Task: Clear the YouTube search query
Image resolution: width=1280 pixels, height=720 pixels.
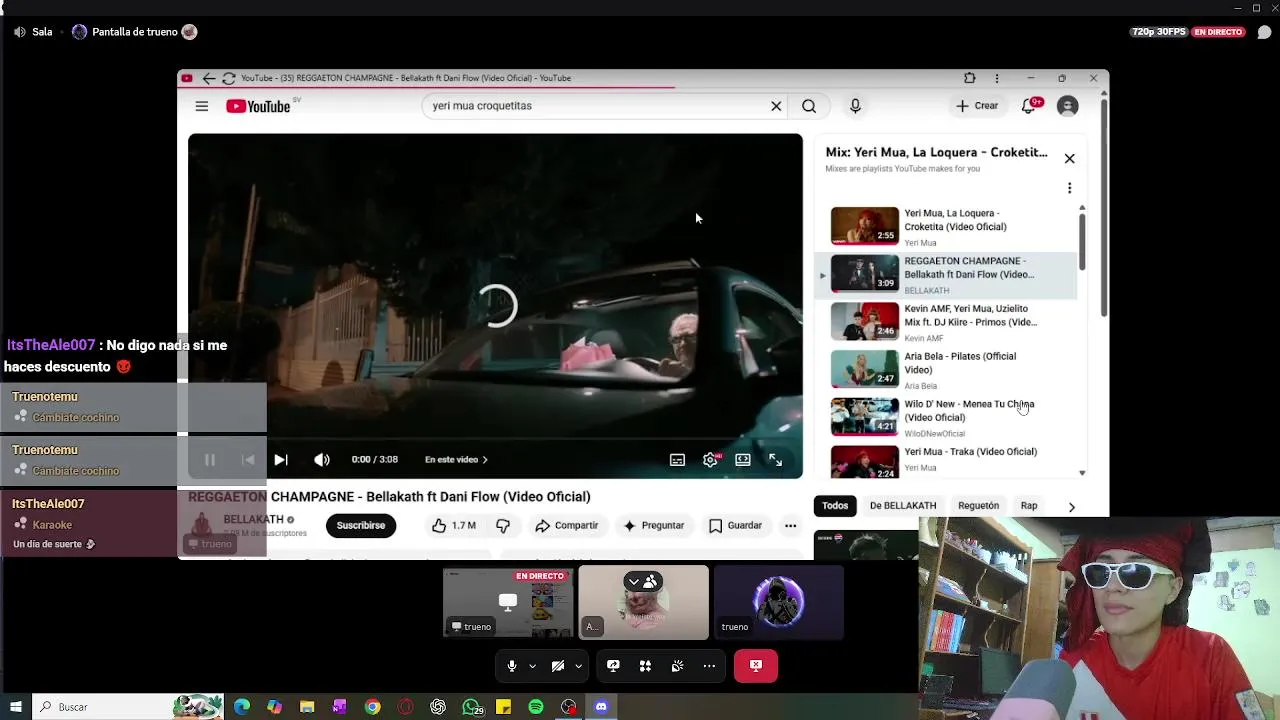Action: 776,106
